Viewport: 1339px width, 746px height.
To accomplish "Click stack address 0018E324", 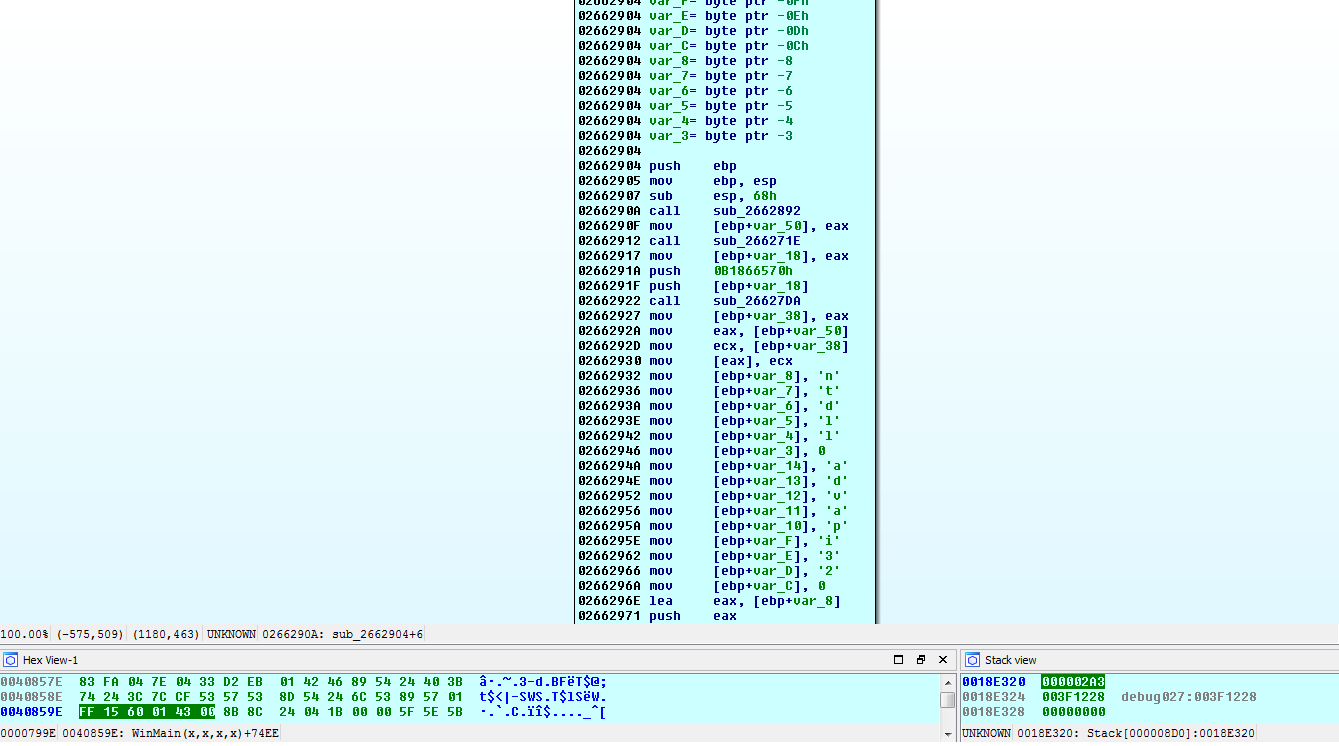I will tap(993, 697).
